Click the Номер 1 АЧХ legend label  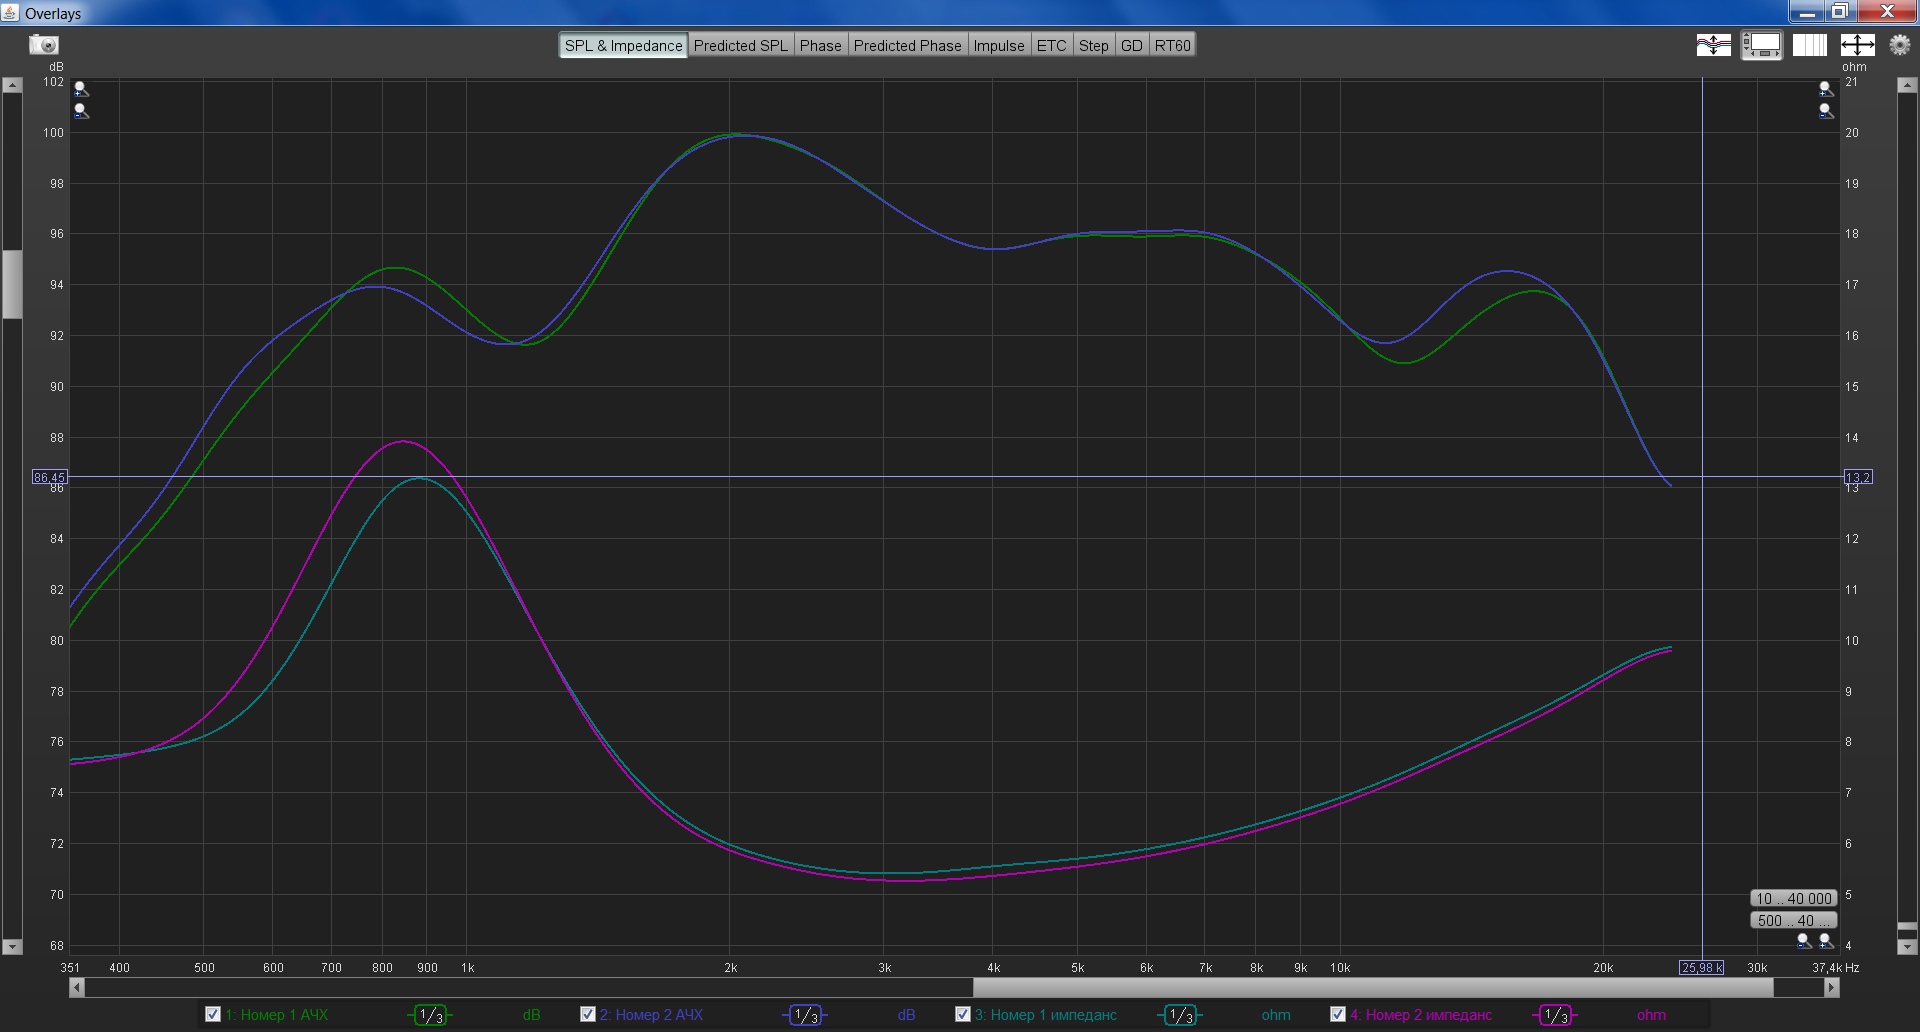(277, 1015)
